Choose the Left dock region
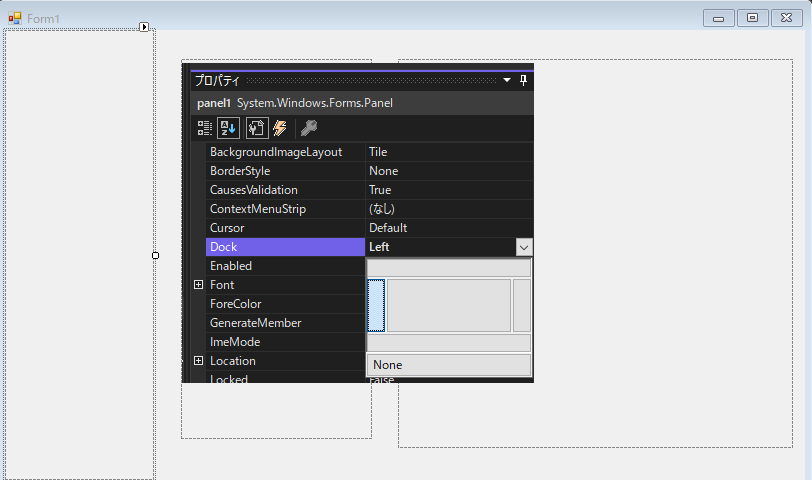Image resolution: width=812 pixels, height=480 pixels. tap(376, 306)
